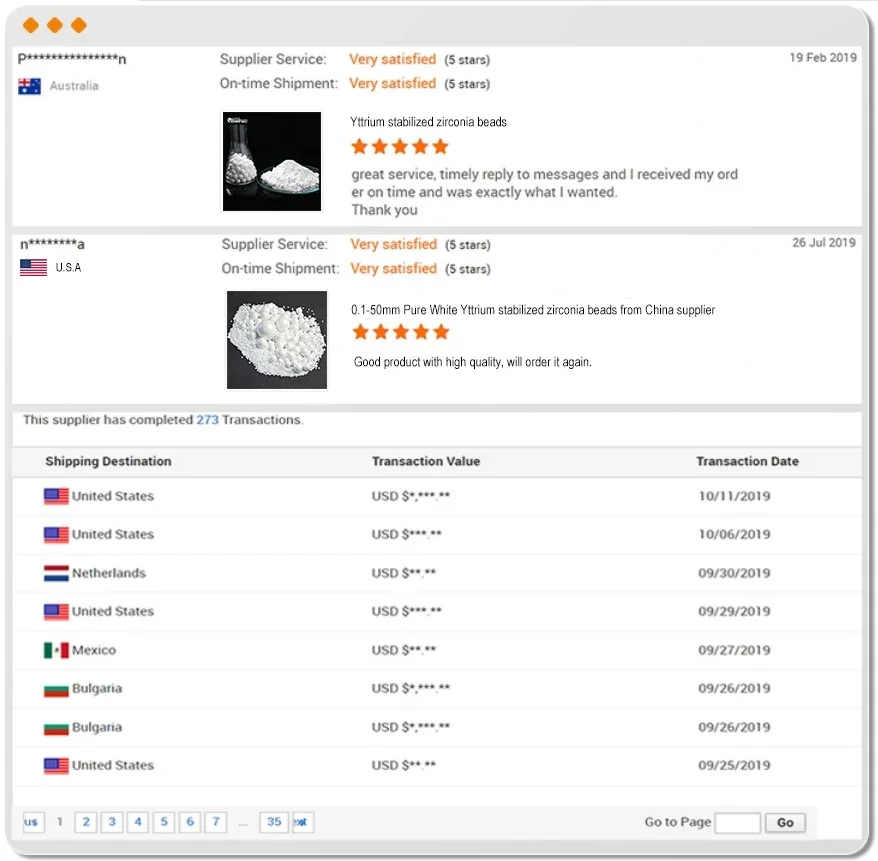The image size is (878, 861).
Task: Open the zirconia beads flask product thumbnail
Action: 272,161
